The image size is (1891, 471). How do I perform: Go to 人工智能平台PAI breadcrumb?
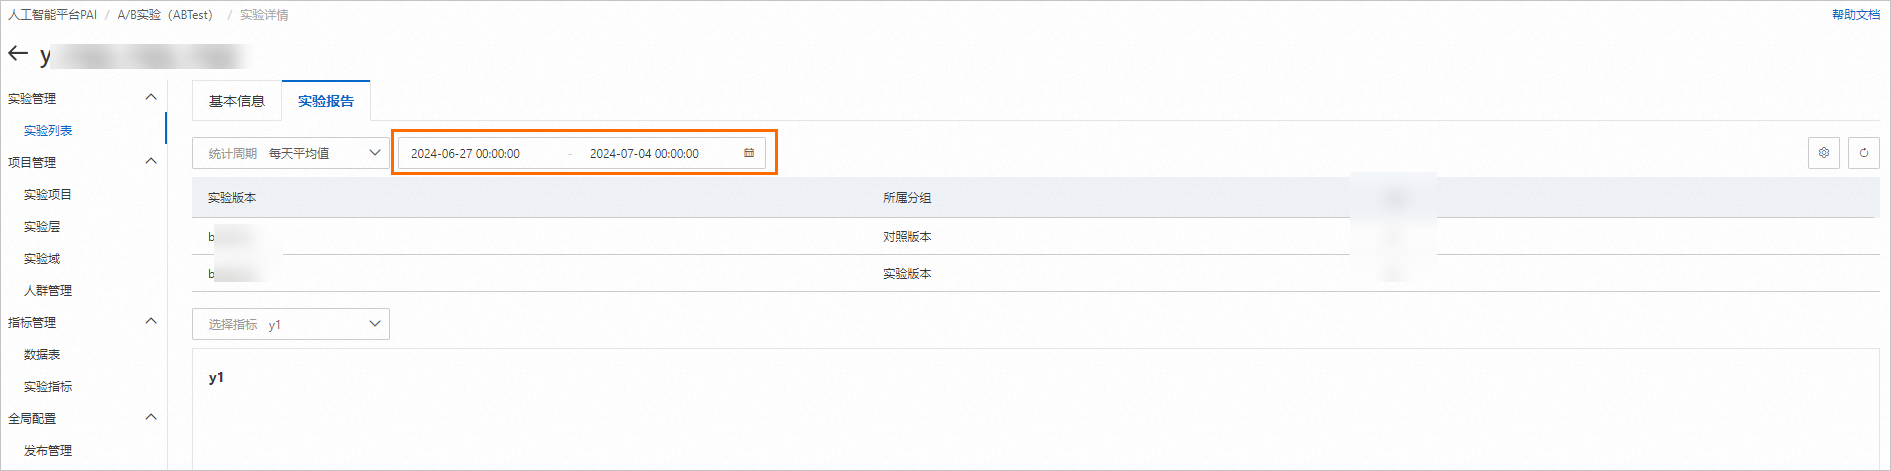pos(53,15)
